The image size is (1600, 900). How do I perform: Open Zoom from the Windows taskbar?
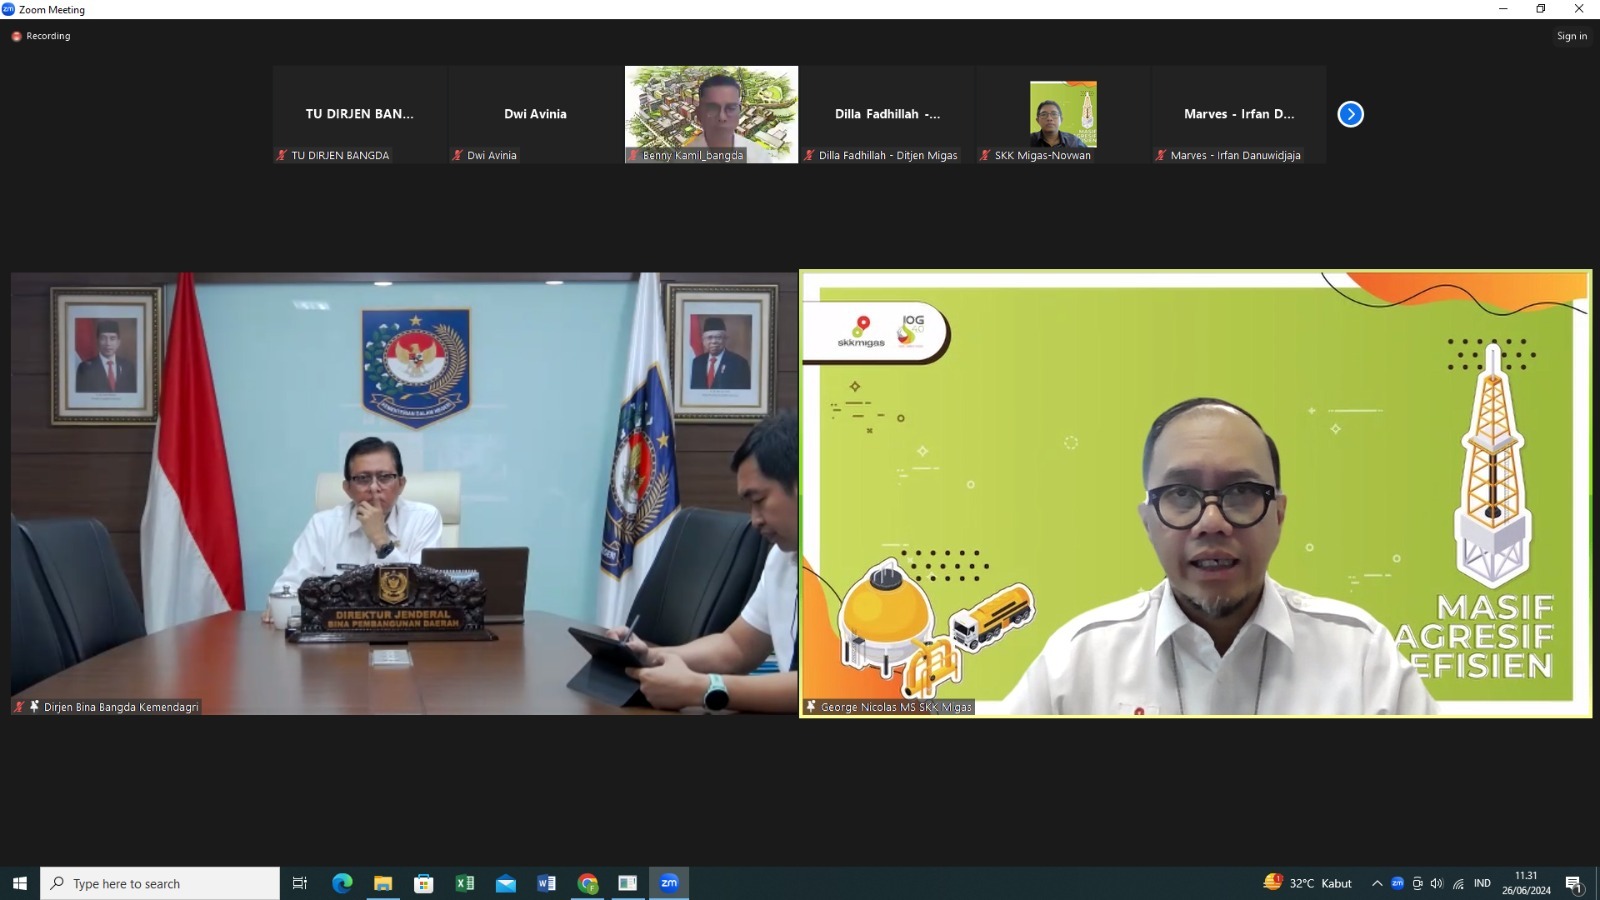click(x=669, y=883)
